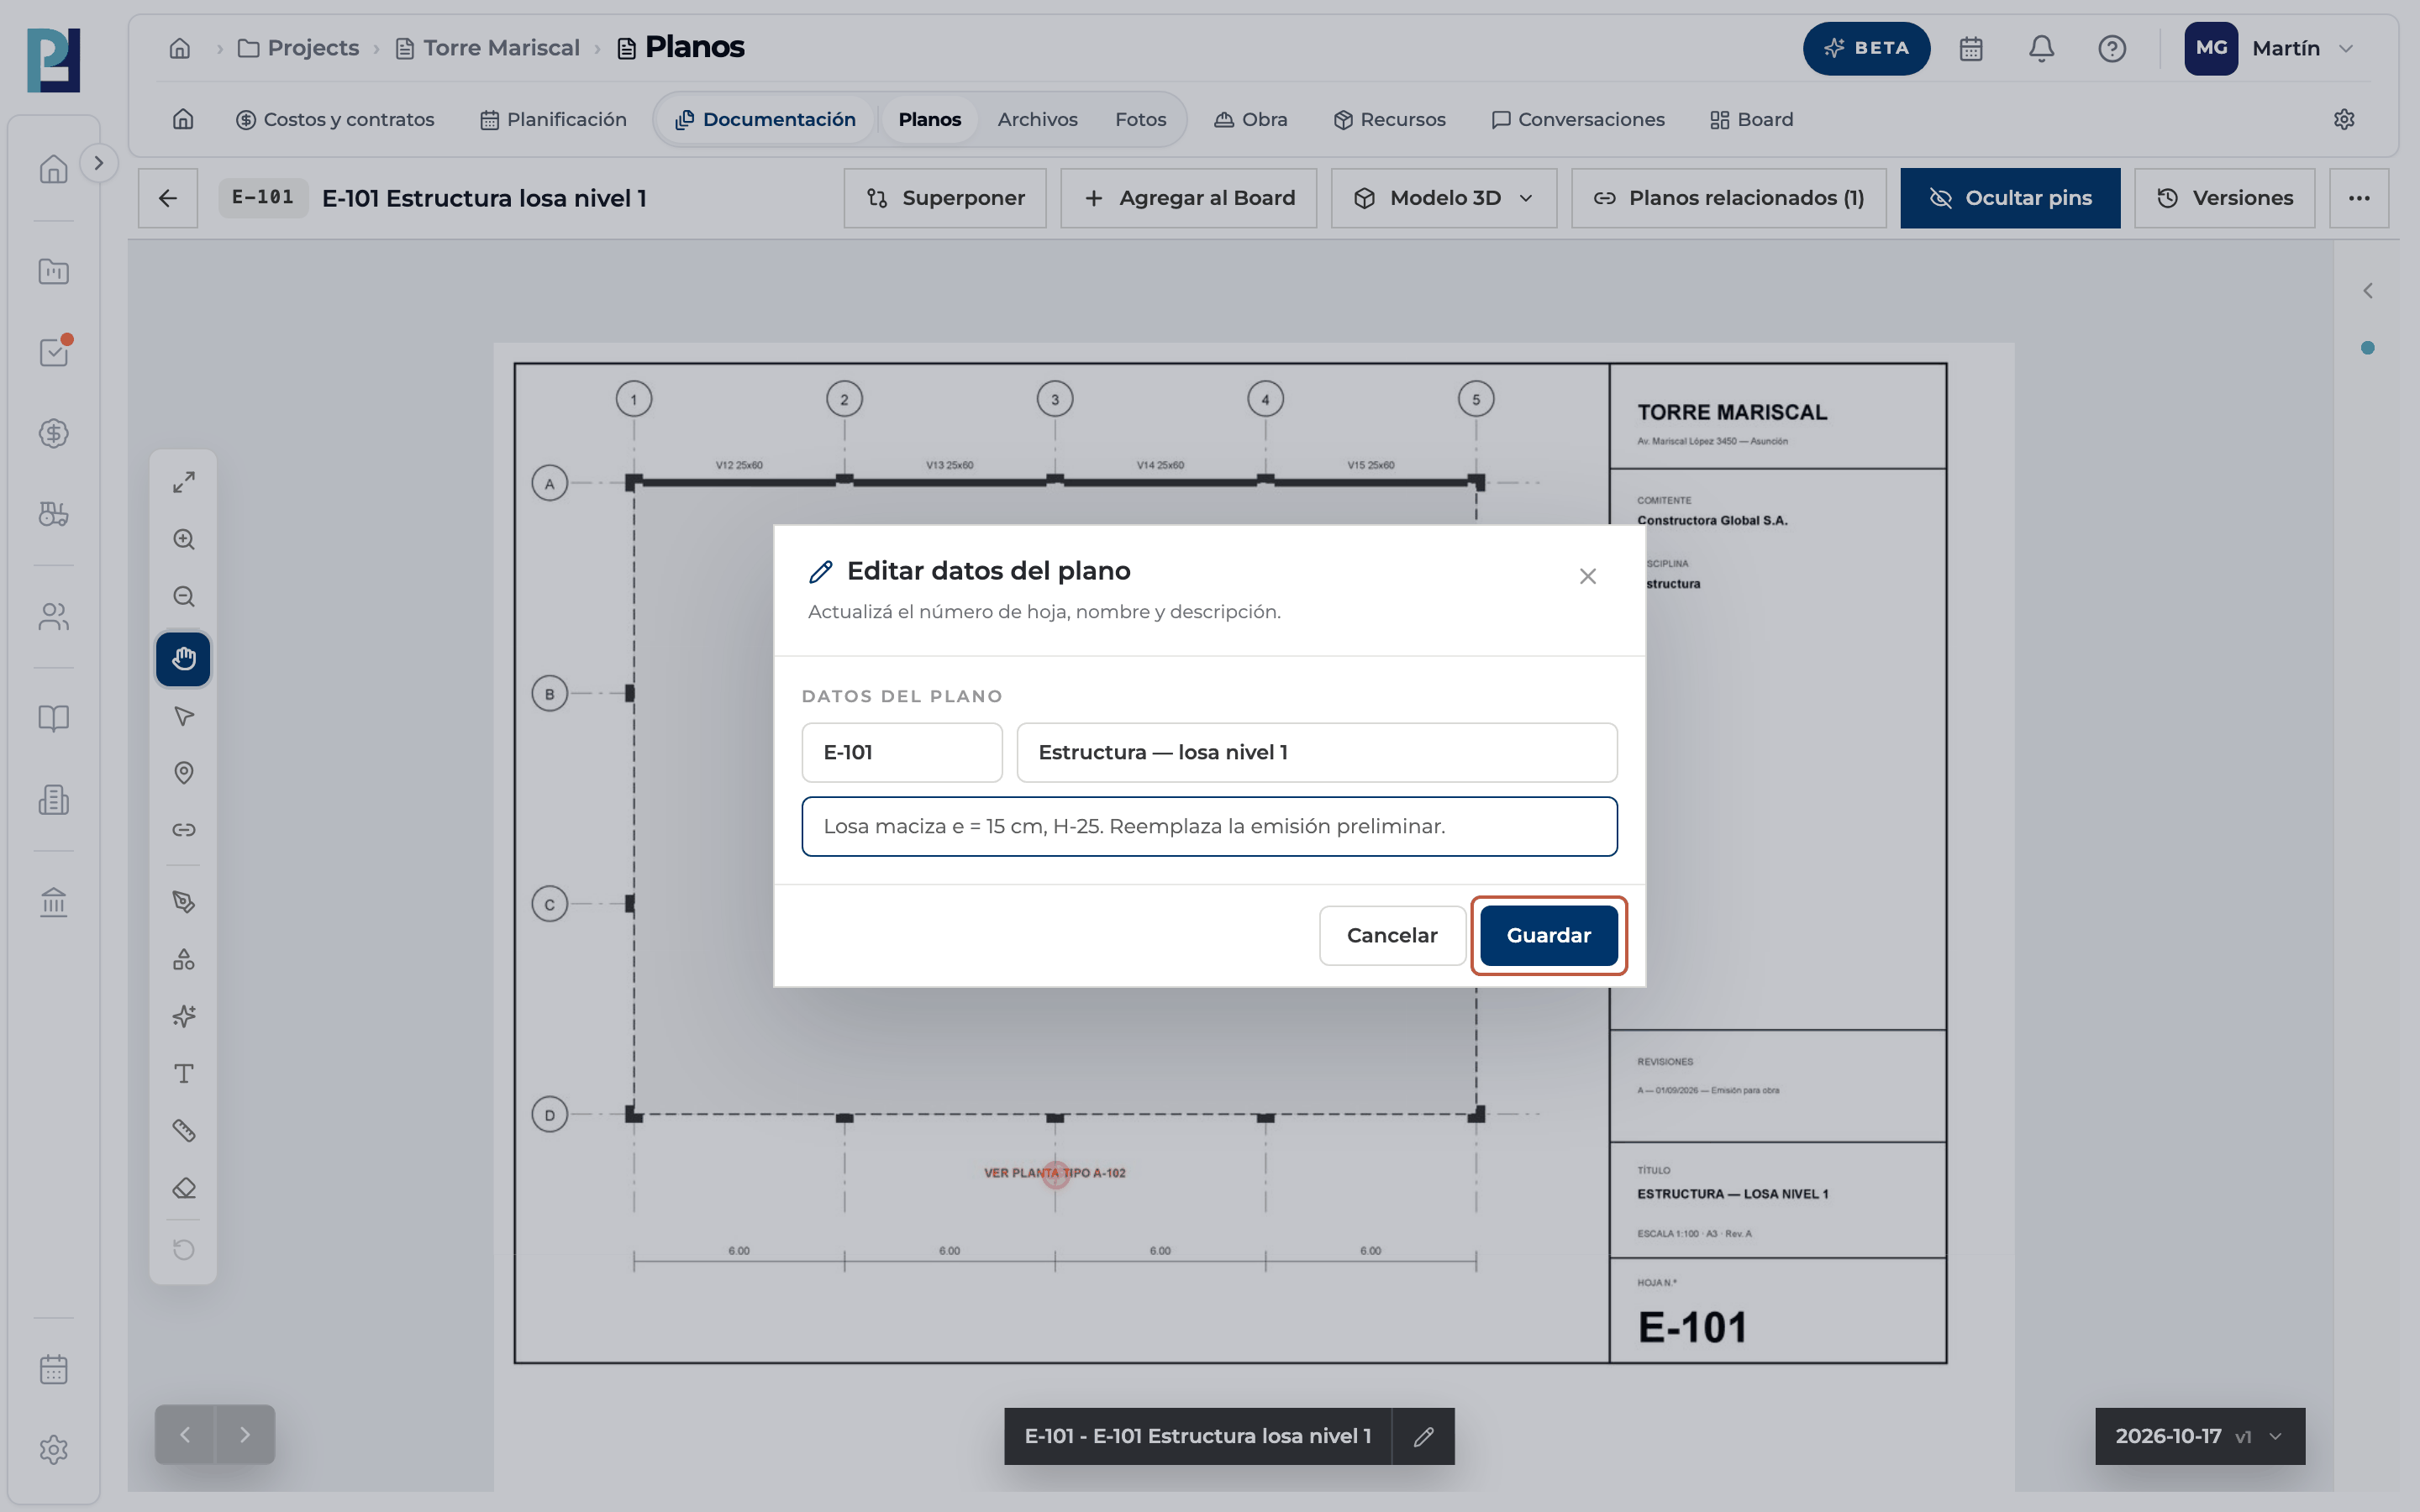Toggle the BETA mode button
This screenshot has height=1512, width=2420.
point(1866,48)
